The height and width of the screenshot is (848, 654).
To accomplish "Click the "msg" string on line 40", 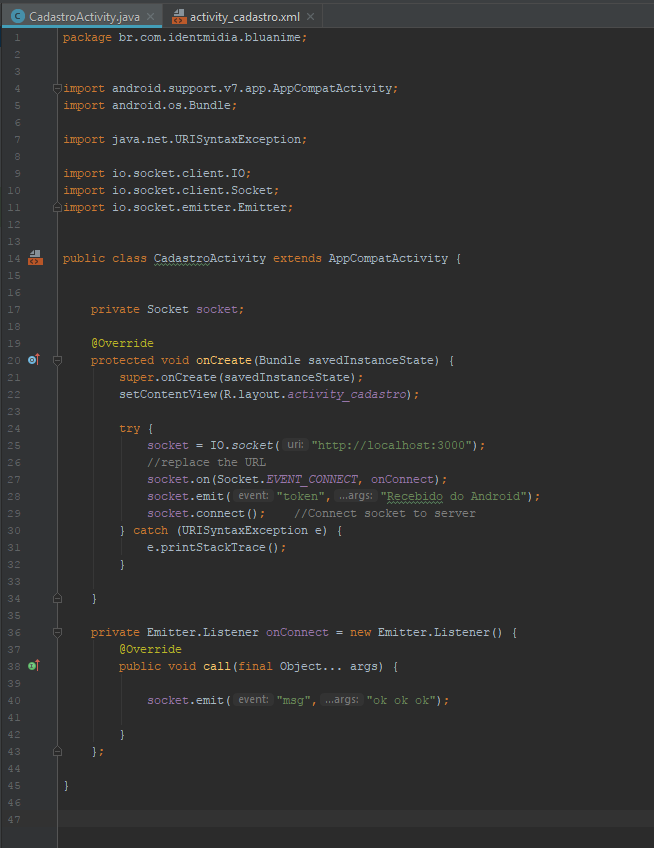I will 294,700.
